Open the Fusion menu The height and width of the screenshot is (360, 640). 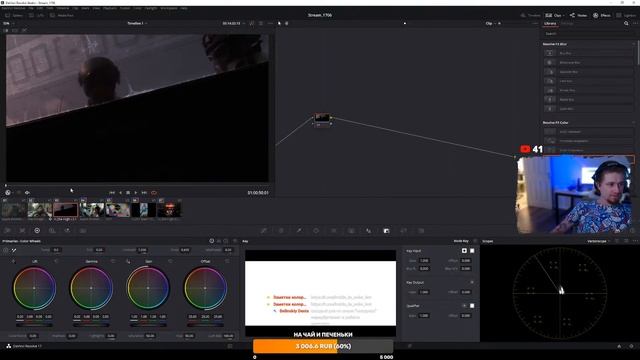pyautogui.click(x=125, y=8)
